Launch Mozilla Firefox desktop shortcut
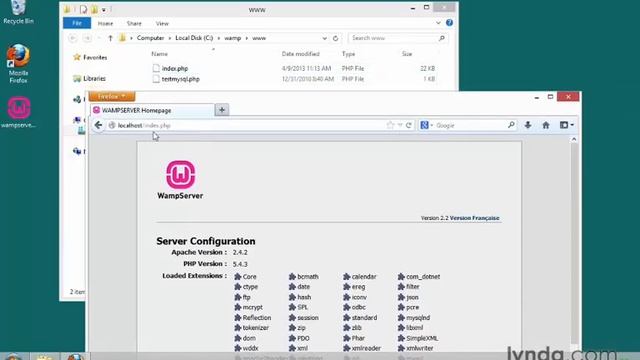Image resolution: width=640 pixels, height=360 pixels. pyautogui.click(x=18, y=63)
